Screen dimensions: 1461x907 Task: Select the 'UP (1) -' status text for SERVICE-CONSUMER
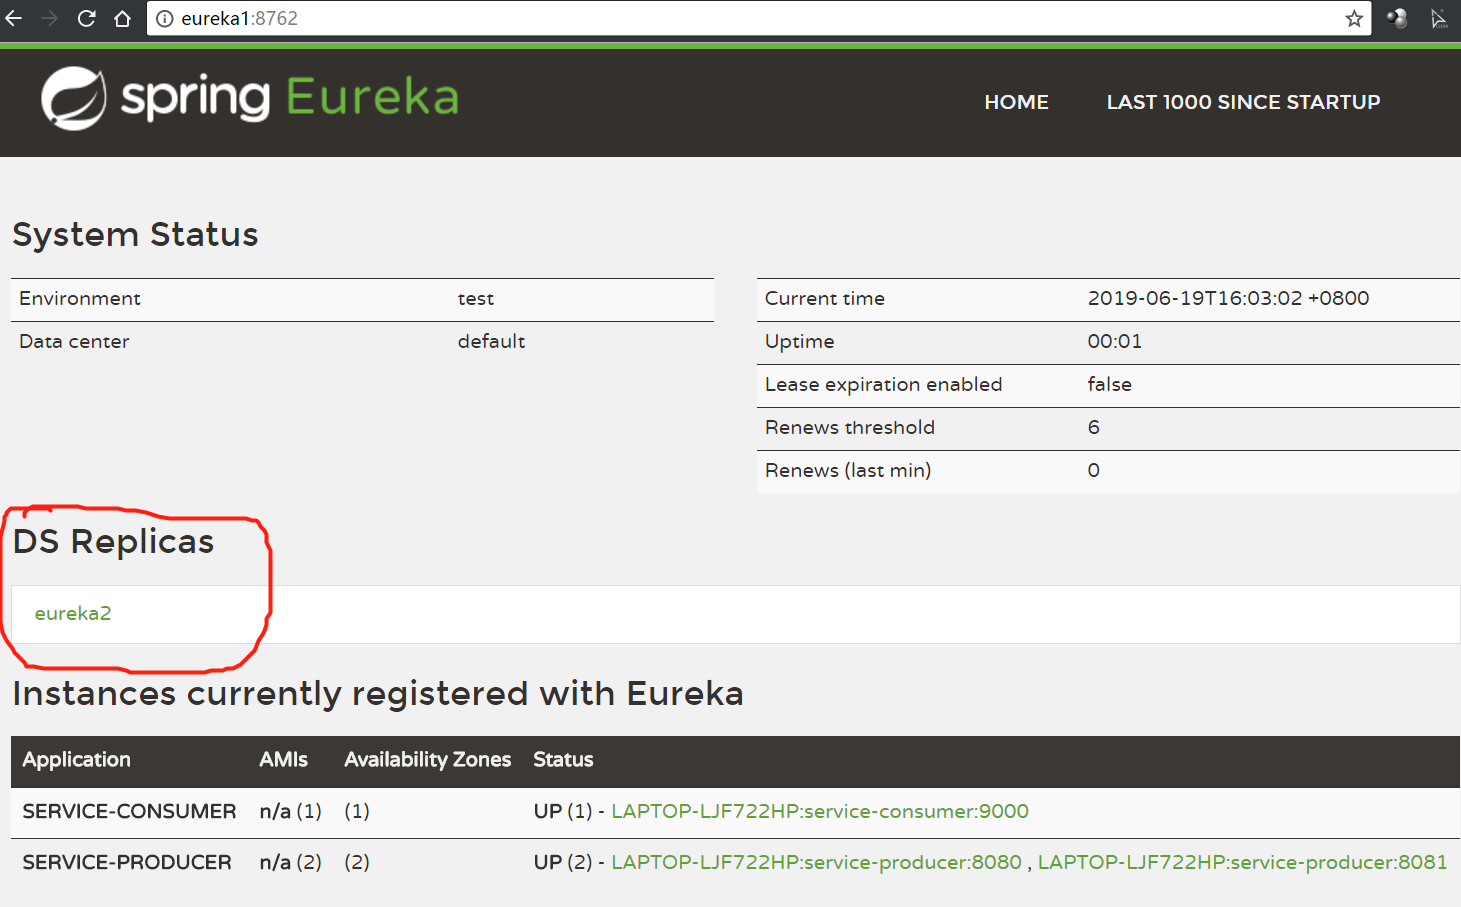pyautogui.click(x=569, y=811)
